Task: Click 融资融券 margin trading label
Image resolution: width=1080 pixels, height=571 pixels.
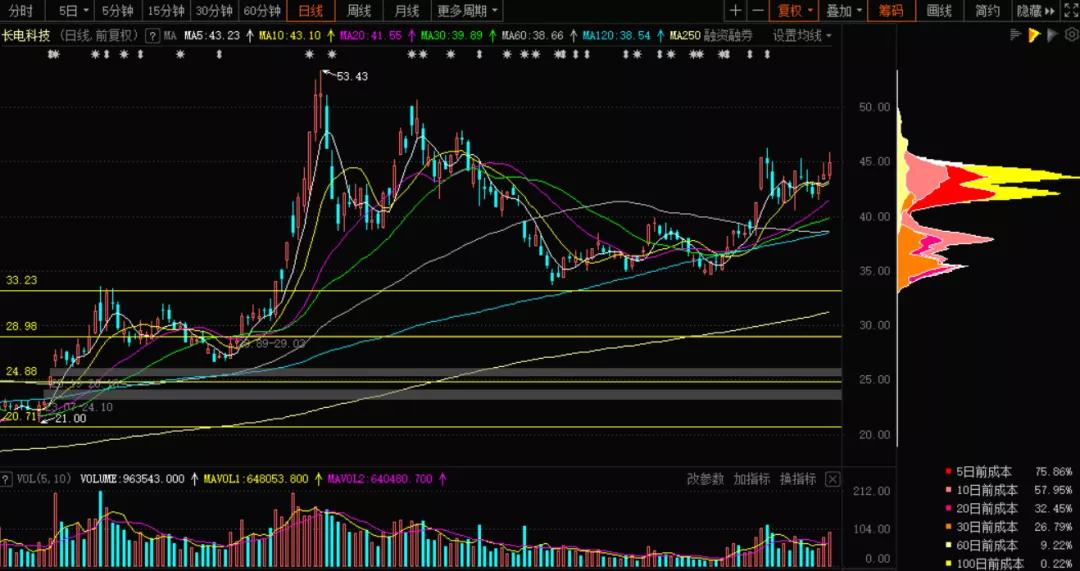Action: (728, 35)
